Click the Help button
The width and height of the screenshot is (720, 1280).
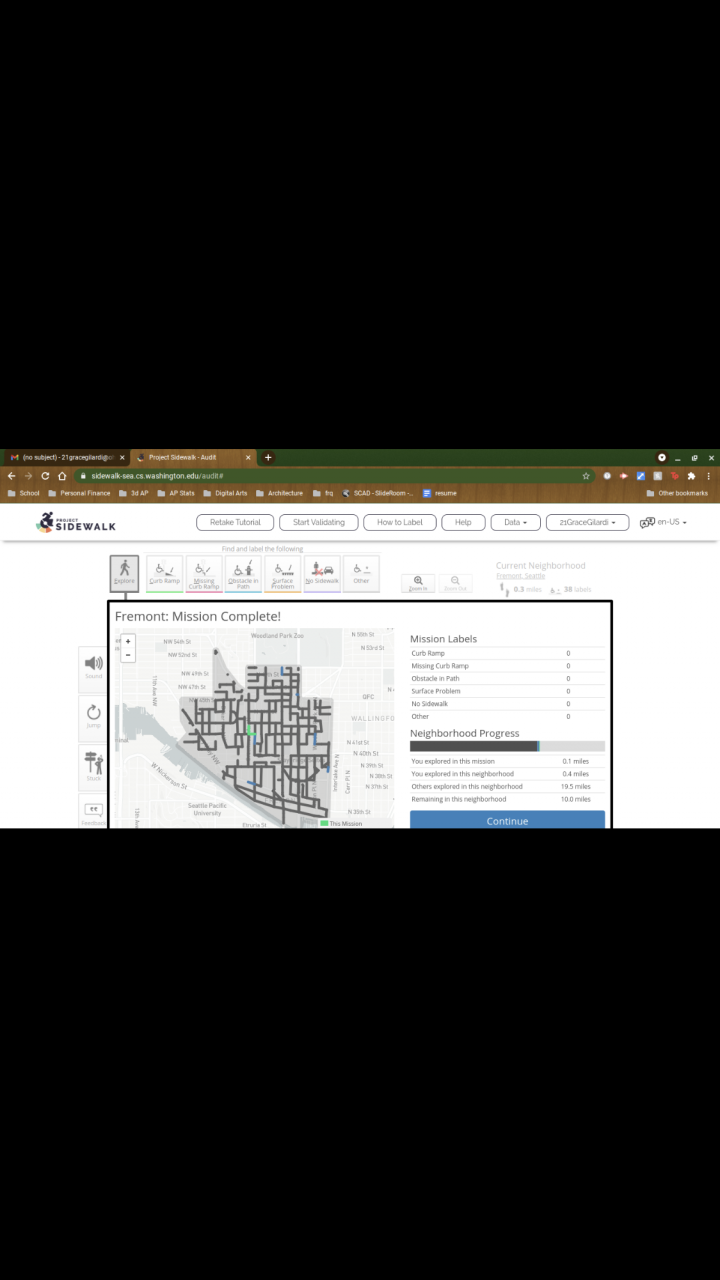(x=463, y=522)
